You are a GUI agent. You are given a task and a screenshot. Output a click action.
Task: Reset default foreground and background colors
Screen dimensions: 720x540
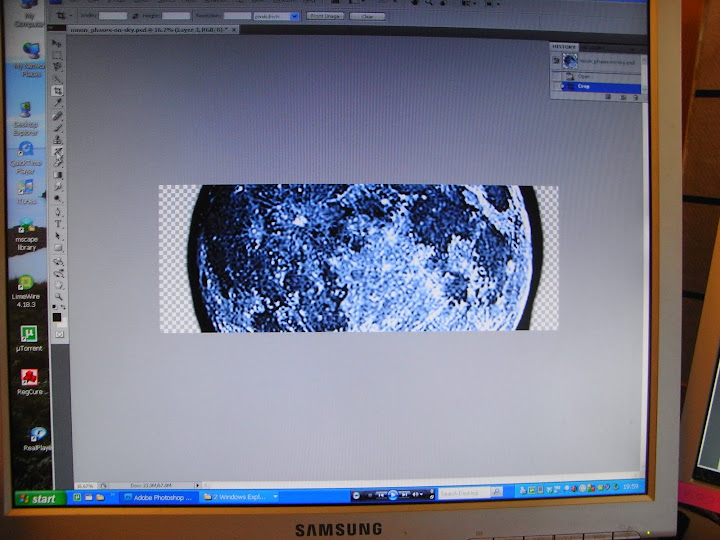point(55,307)
